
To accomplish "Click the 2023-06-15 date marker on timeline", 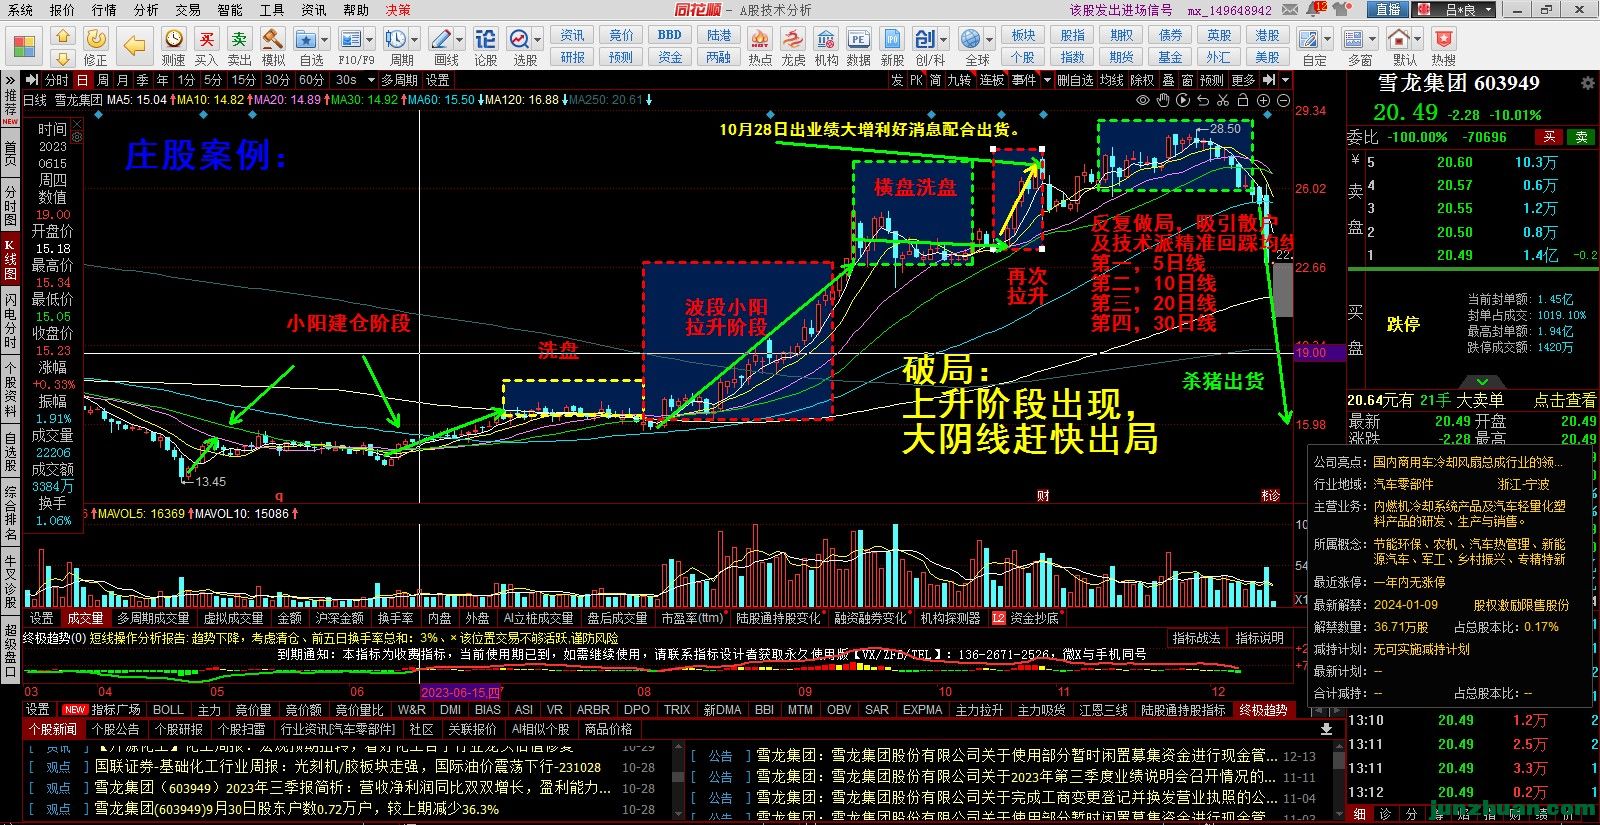I will pyautogui.click(x=461, y=692).
